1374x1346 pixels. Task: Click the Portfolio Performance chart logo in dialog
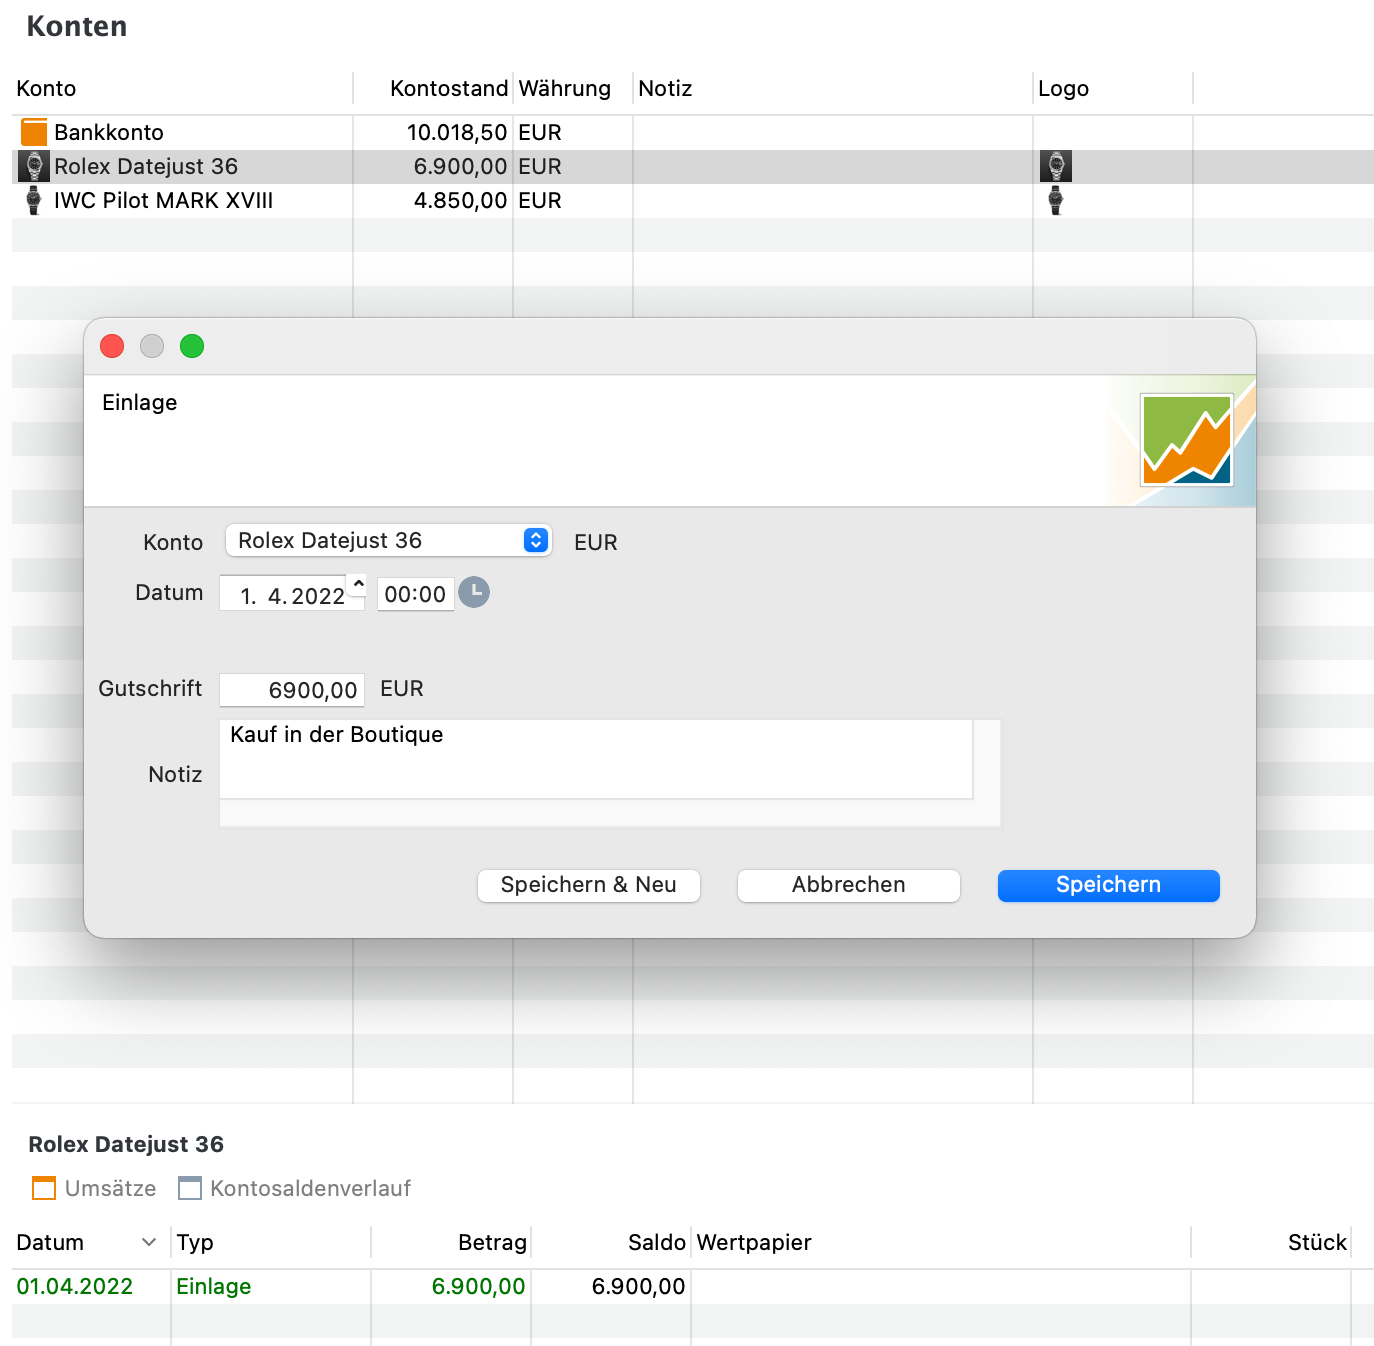(1187, 440)
